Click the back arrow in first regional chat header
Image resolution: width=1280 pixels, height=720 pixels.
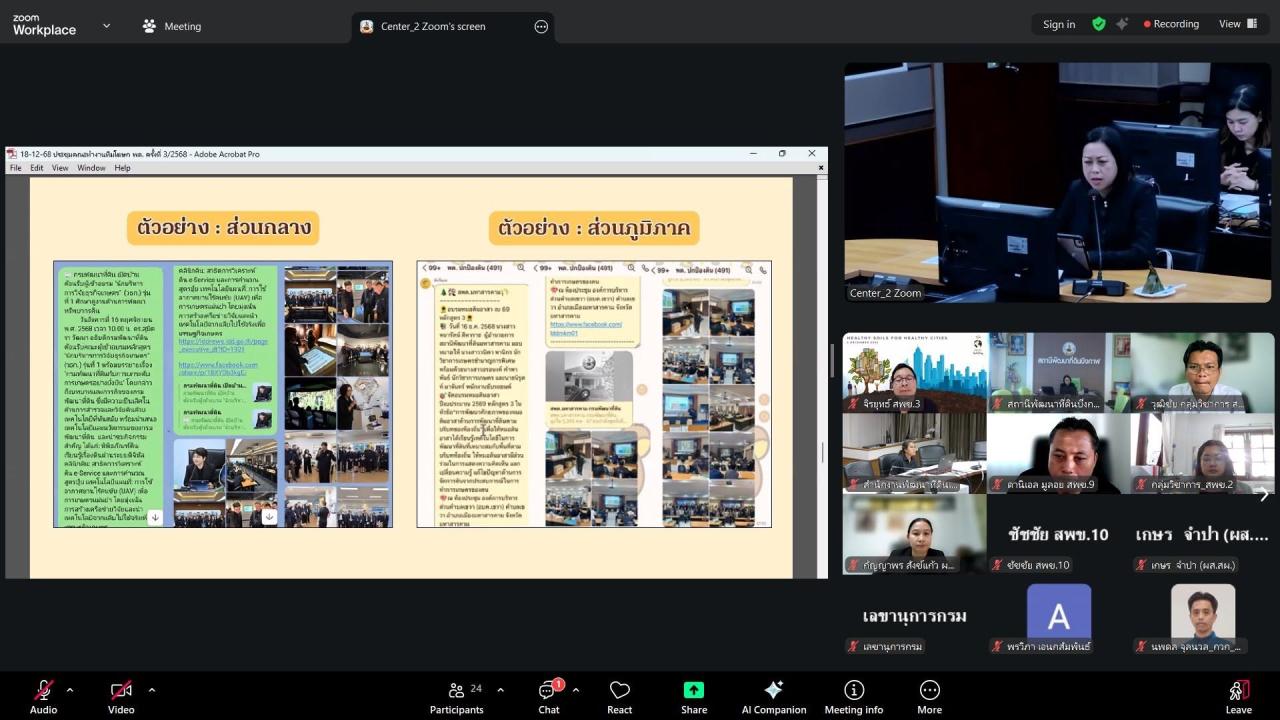[424, 268]
